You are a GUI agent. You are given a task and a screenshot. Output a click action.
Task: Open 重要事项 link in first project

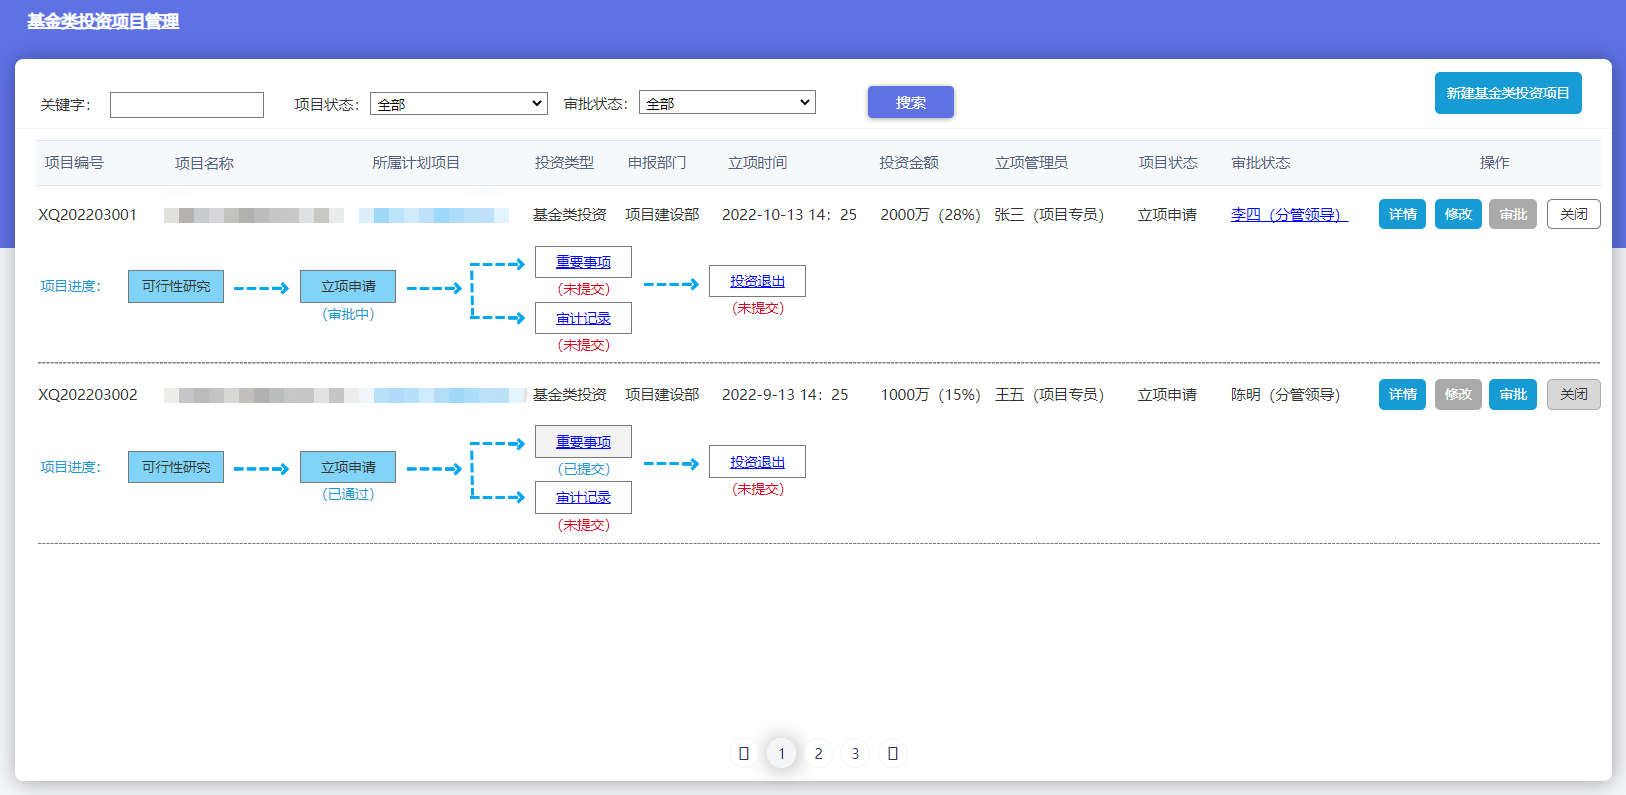click(x=583, y=262)
